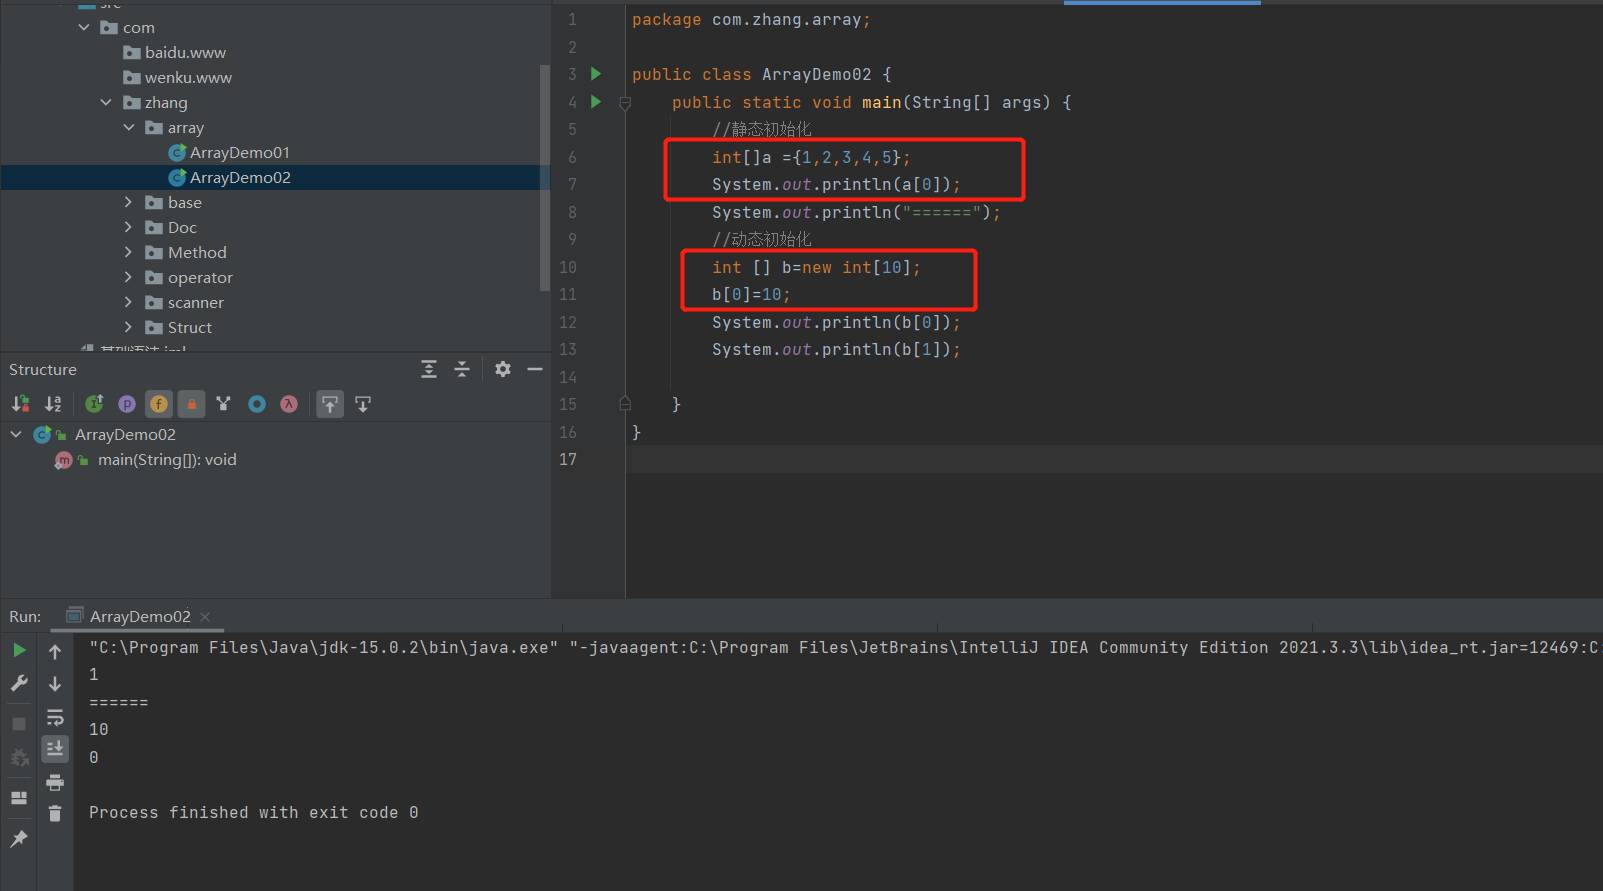Rerun ArrayDemo02 from Run panel
Screen dimensions: 1603x891
click(x=19, y=650)
